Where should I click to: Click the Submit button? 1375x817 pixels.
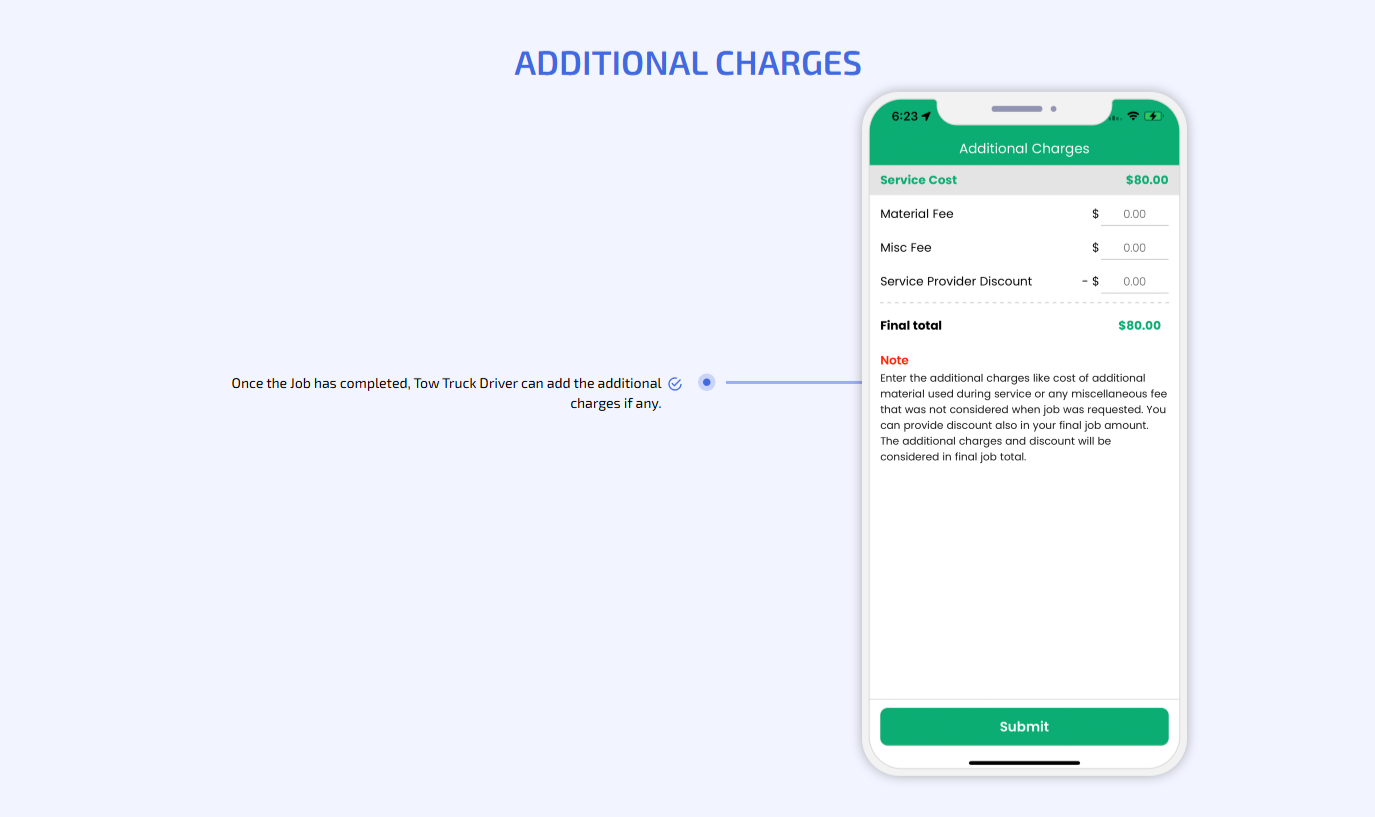tap(1023, 727)
